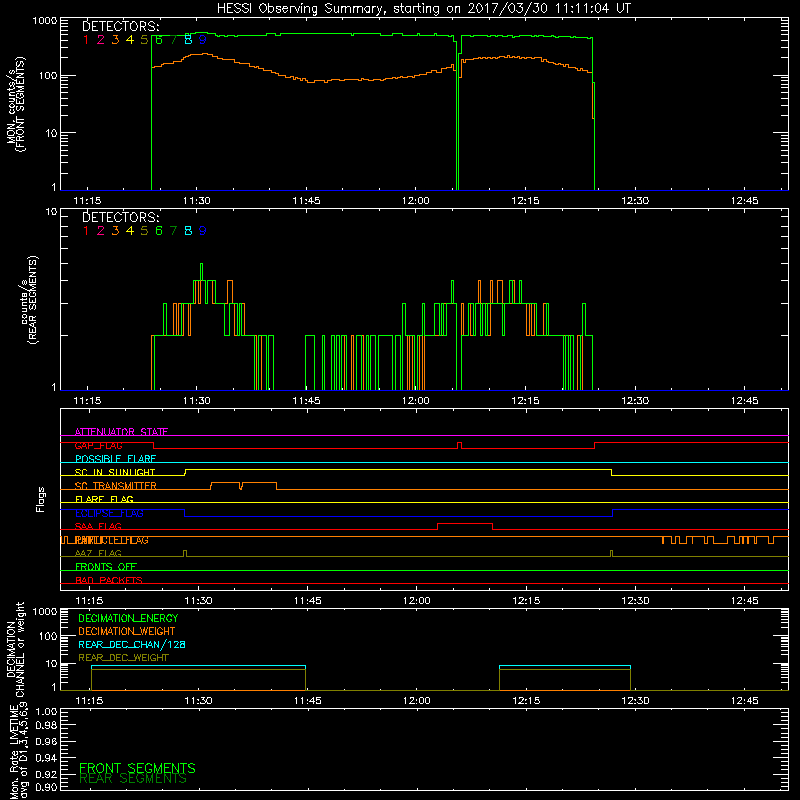Select magenta detector 2 in front segments legend
This screenshot has width=800, height=800.
(x=101, y=40)
